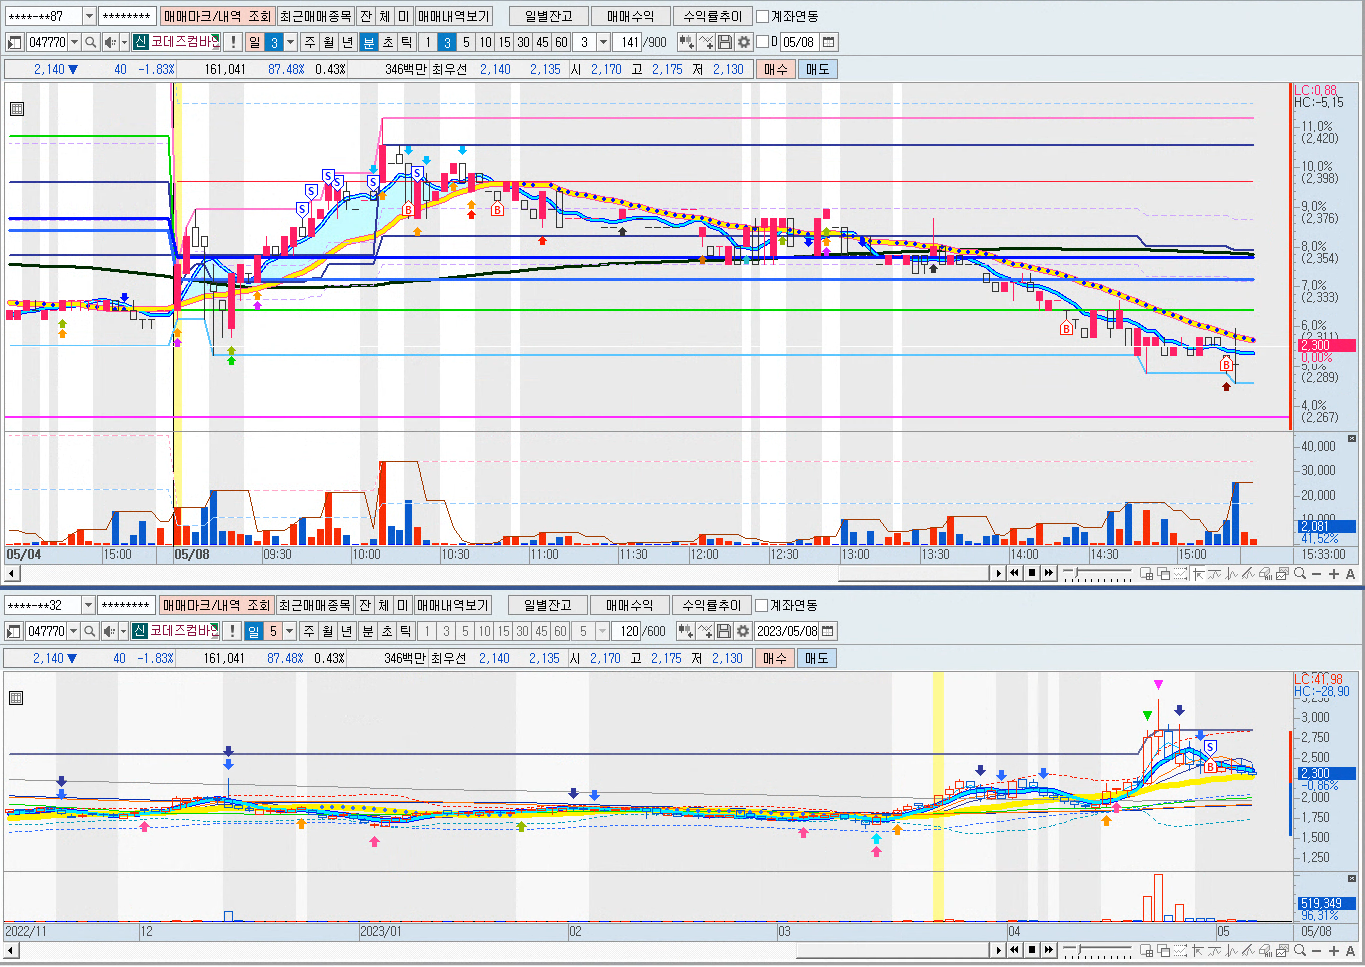The width and height of the screenshot is (1365, 967).
Task: Click 수익률추이 button in bottom panel
Action: point(712,605)
